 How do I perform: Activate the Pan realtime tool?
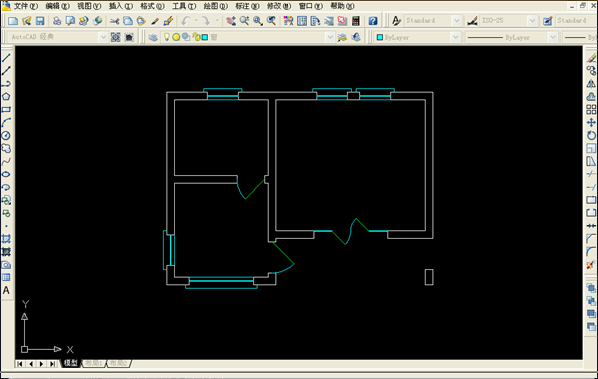coord(231,21)
